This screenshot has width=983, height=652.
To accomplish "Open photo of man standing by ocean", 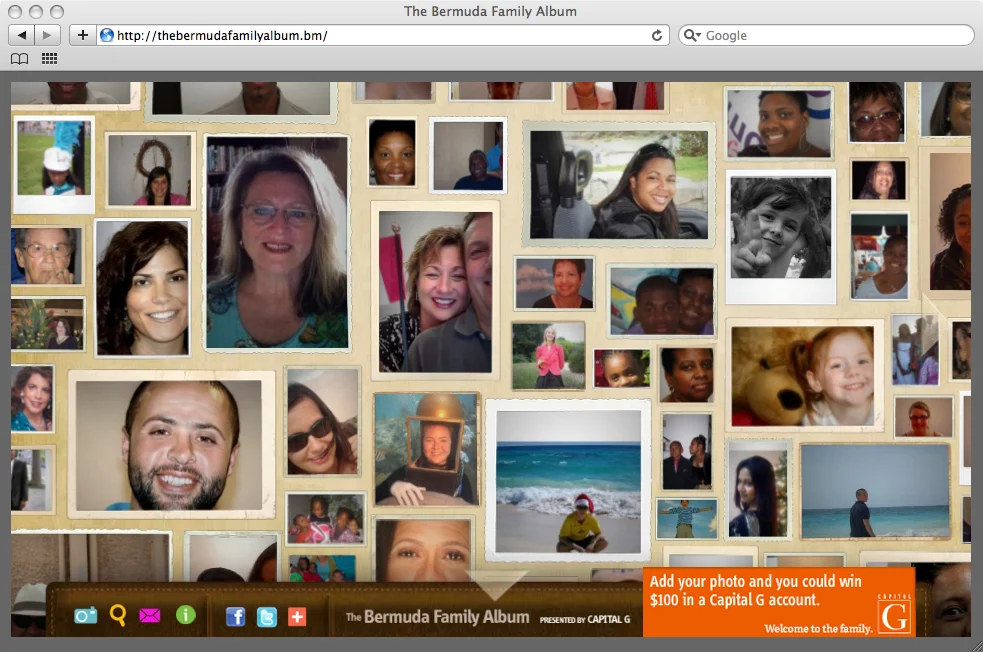I will pos(875,492).
